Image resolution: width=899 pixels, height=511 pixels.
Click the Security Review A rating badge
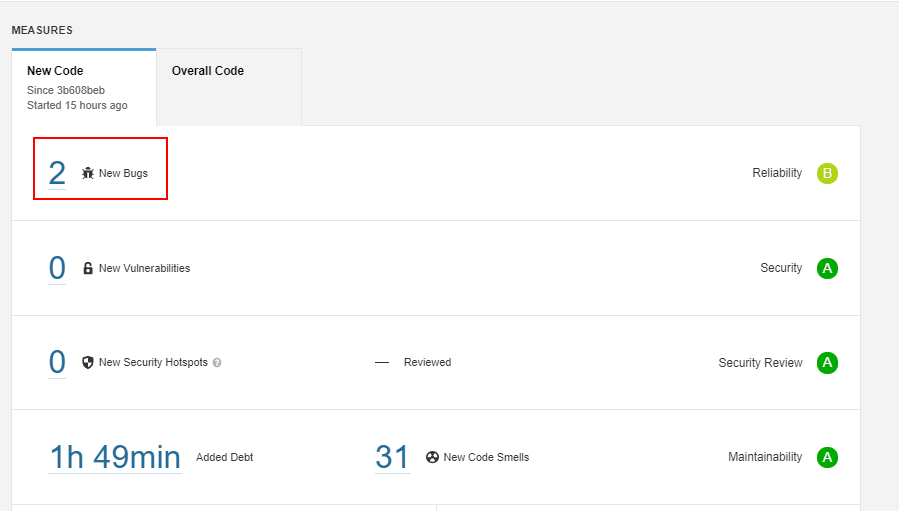click(x=827, y=362)
